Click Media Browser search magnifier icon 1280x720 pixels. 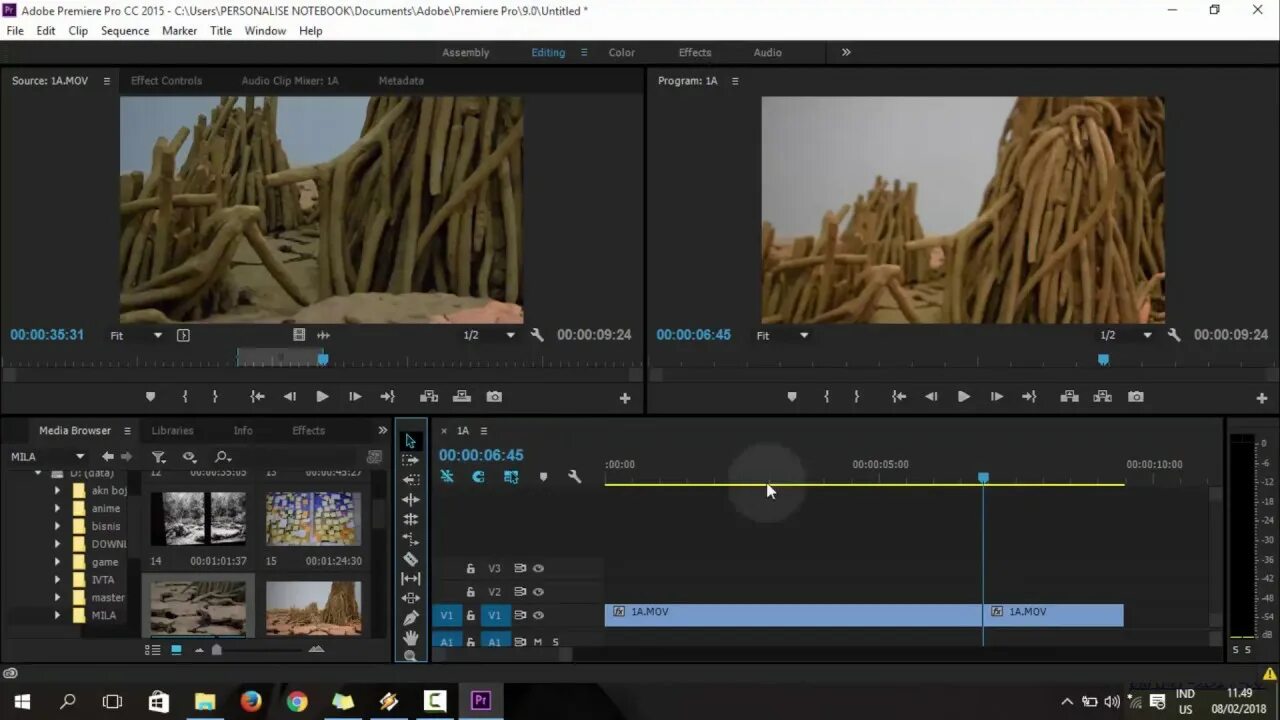[222, 457]
